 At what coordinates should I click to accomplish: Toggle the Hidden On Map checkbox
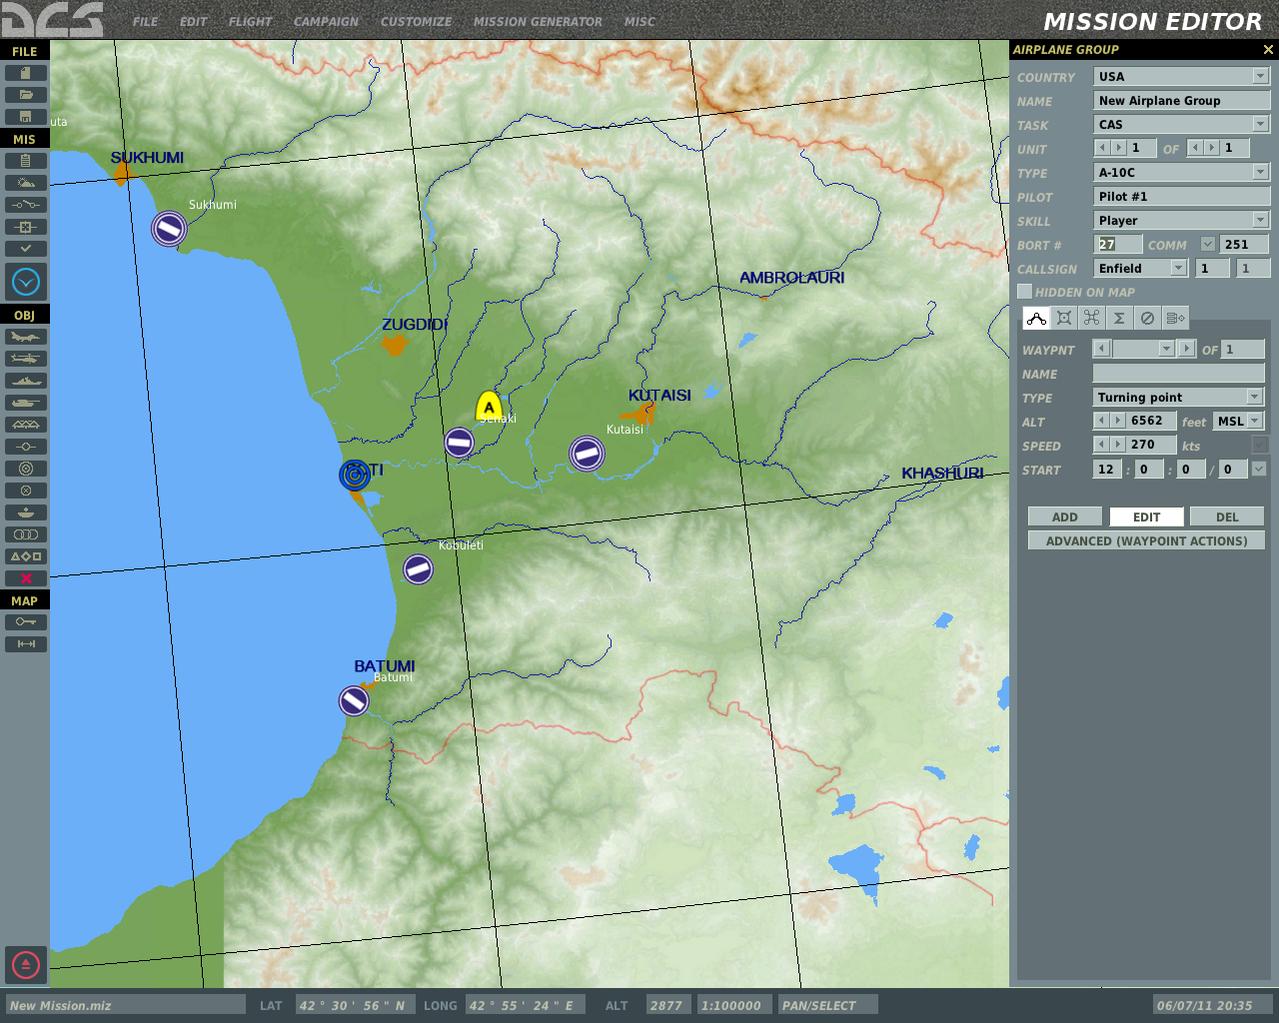tap(1024, 292)
